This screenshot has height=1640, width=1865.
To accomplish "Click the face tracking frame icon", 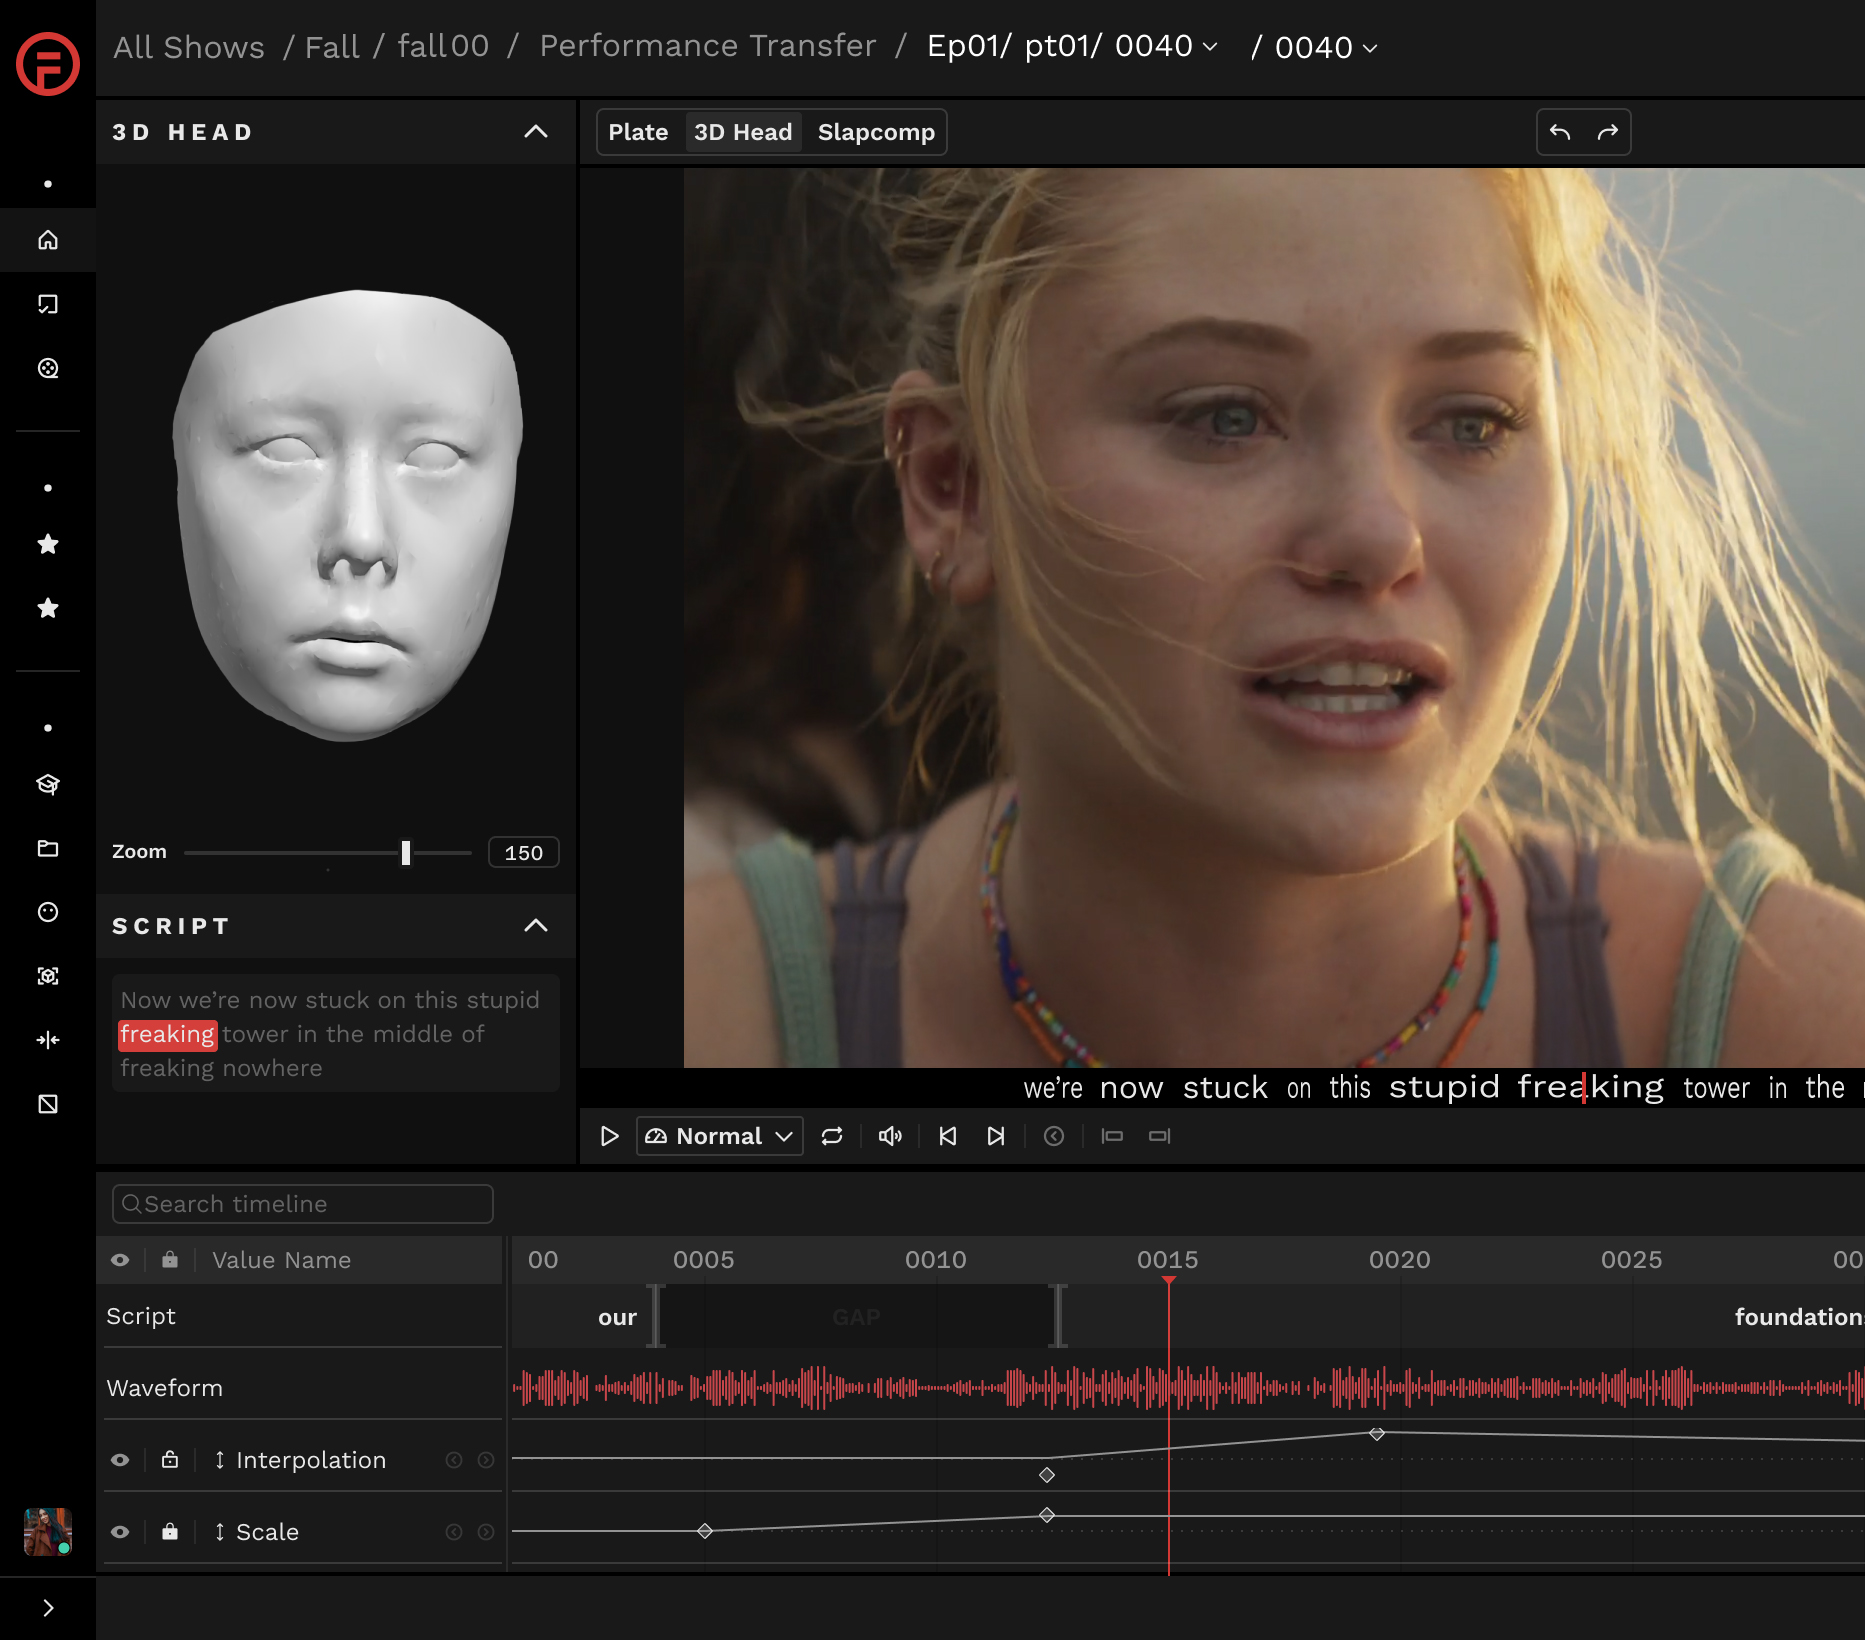I will click(48, 976).
